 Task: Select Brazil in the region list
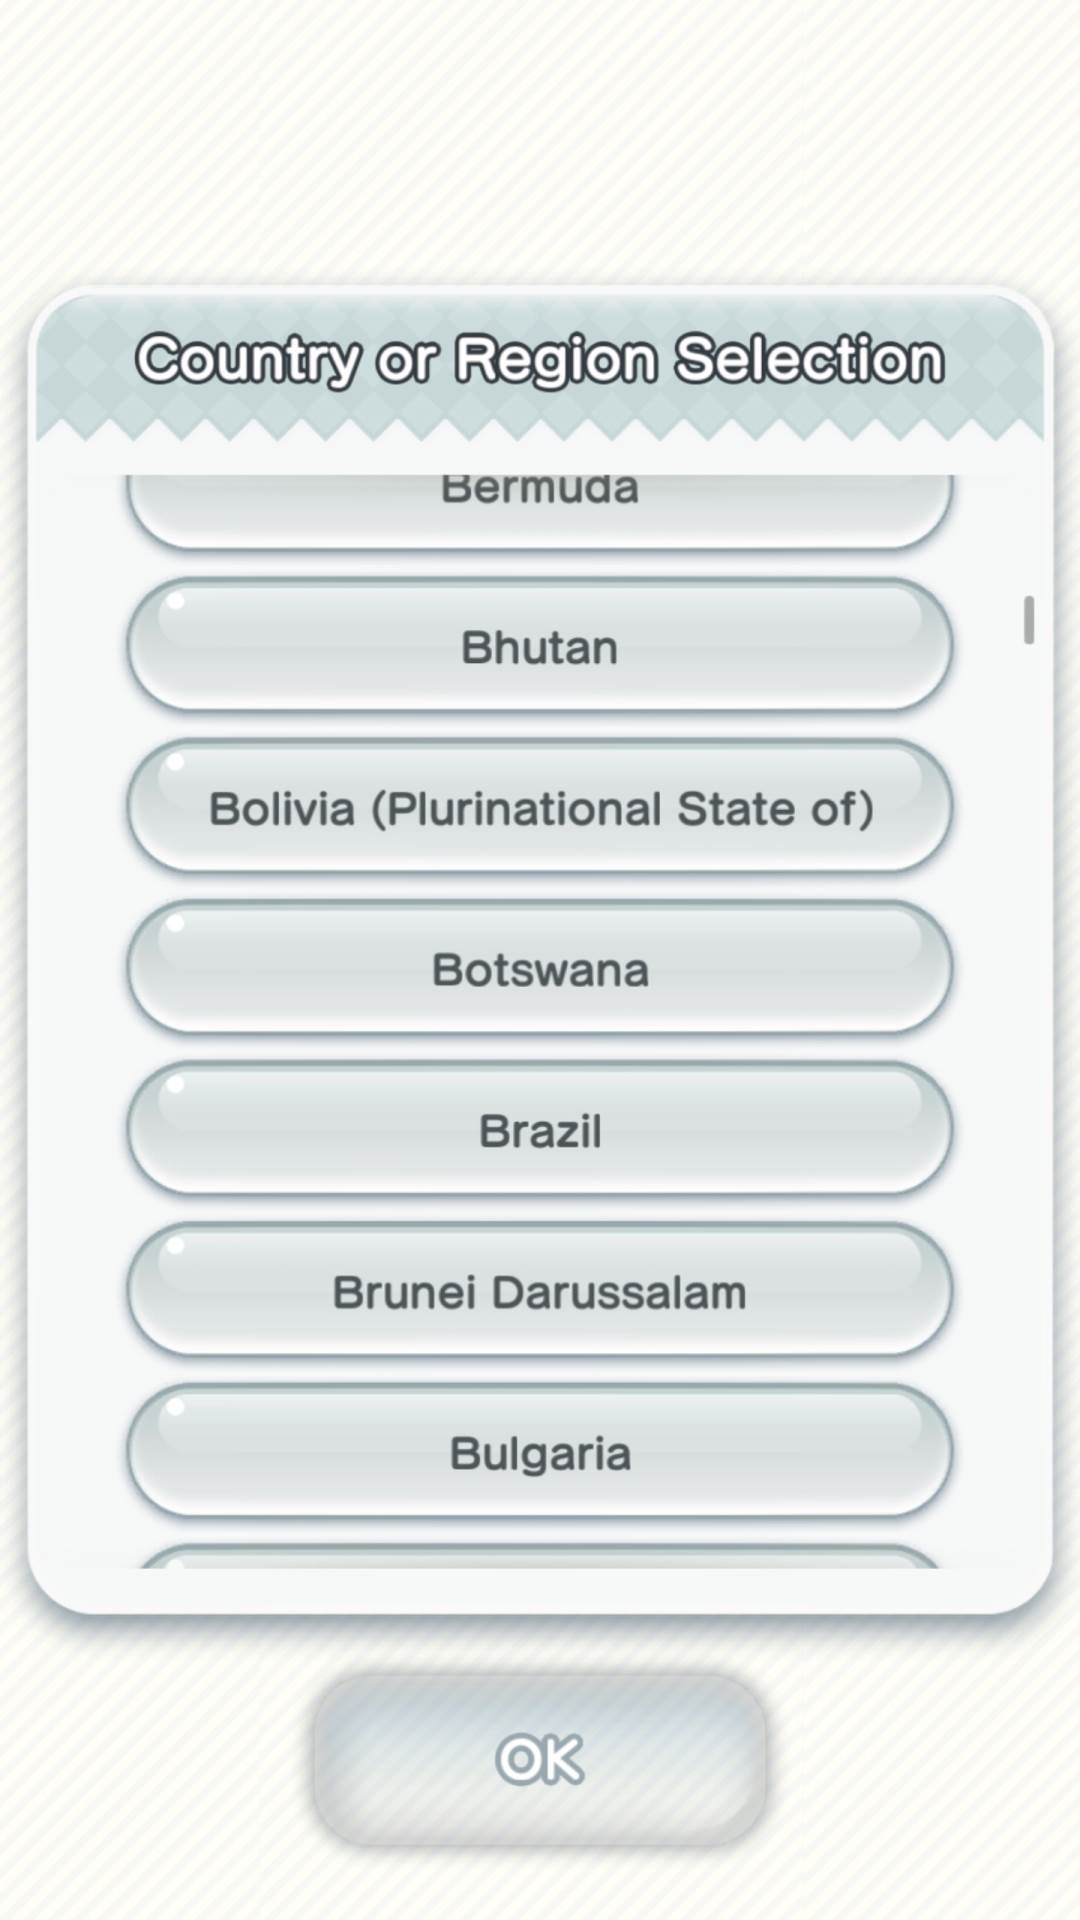click(540, 1130)
